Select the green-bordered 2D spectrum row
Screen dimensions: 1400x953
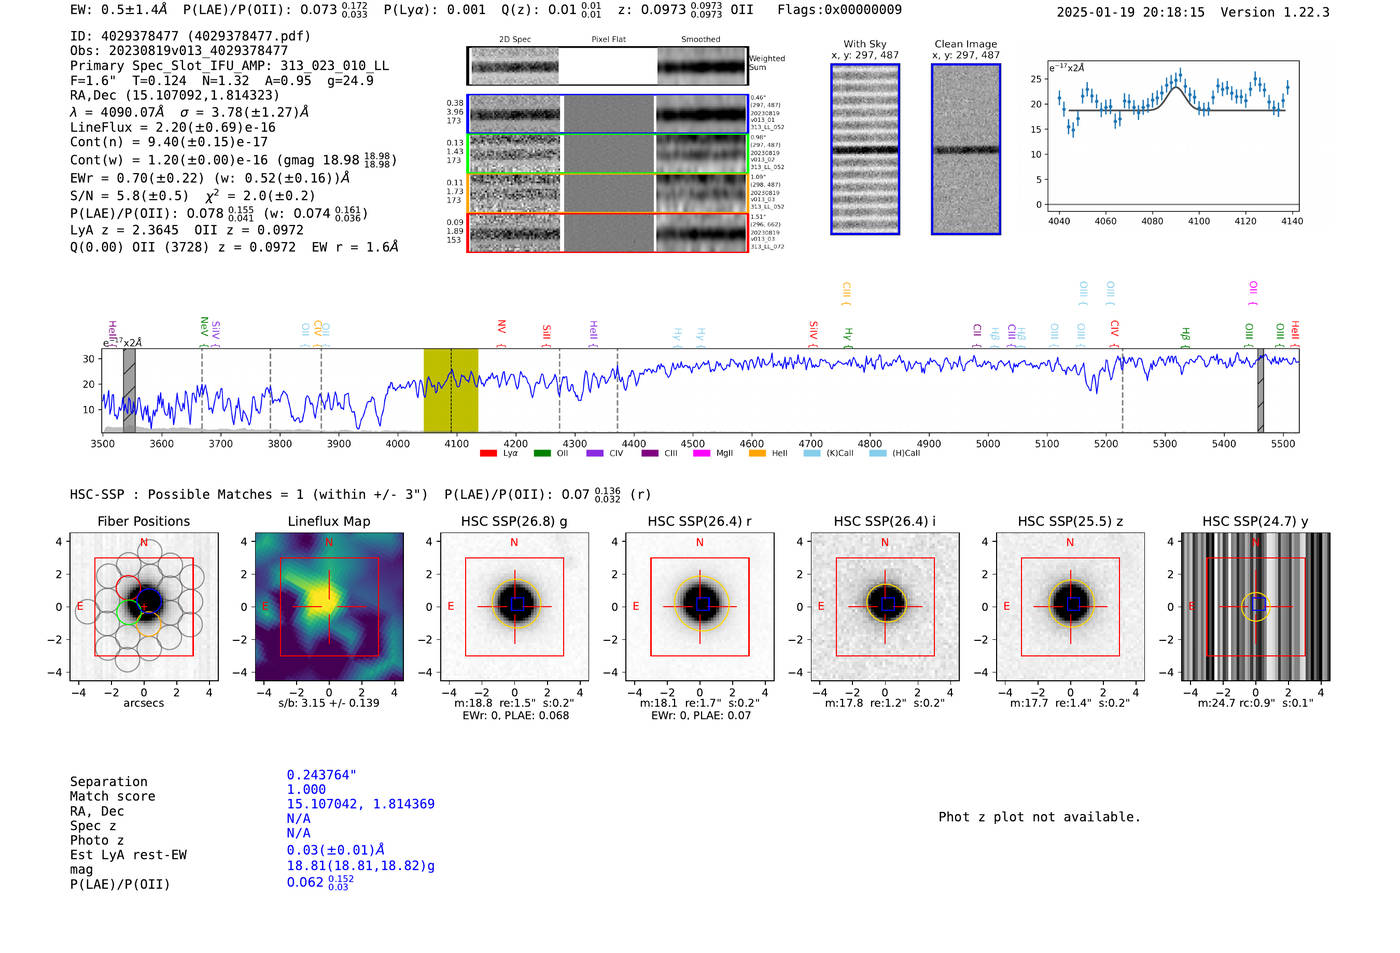point(608,153)
